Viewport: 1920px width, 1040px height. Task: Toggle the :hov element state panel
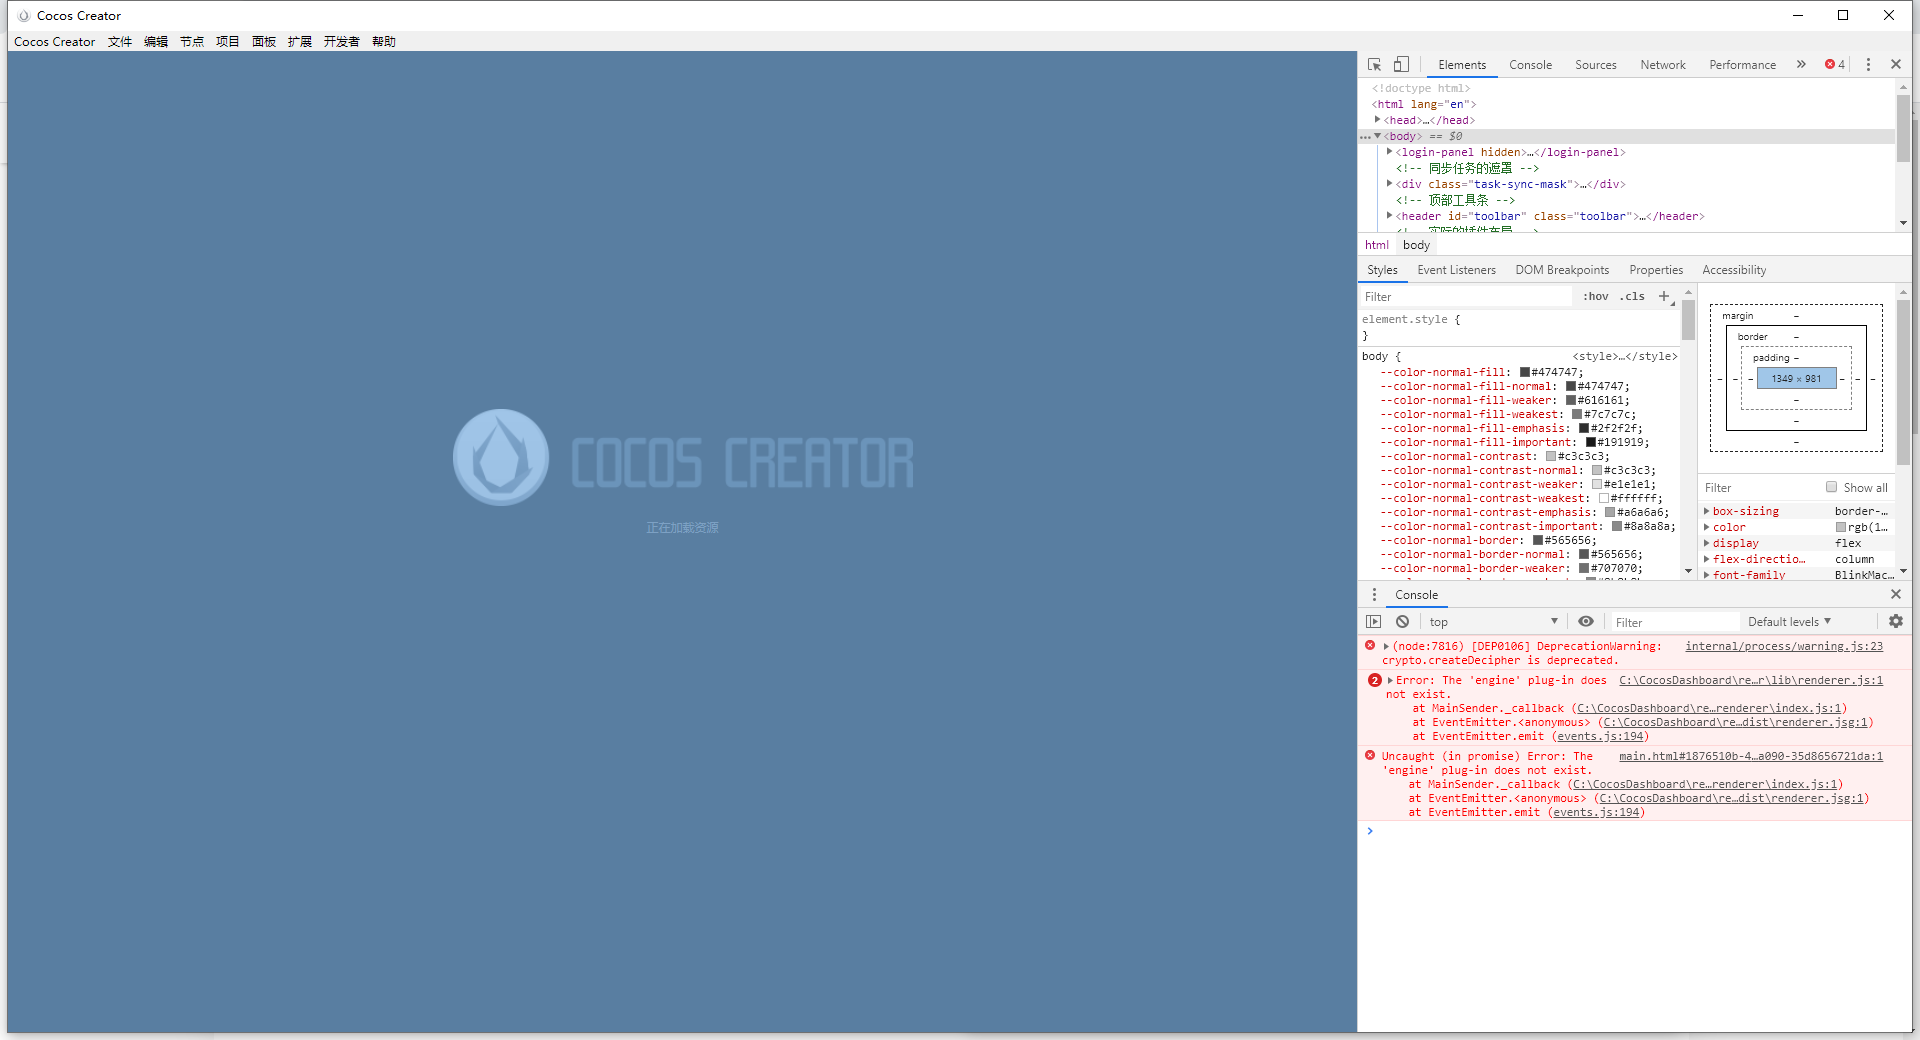click(x=1596, y=296)
